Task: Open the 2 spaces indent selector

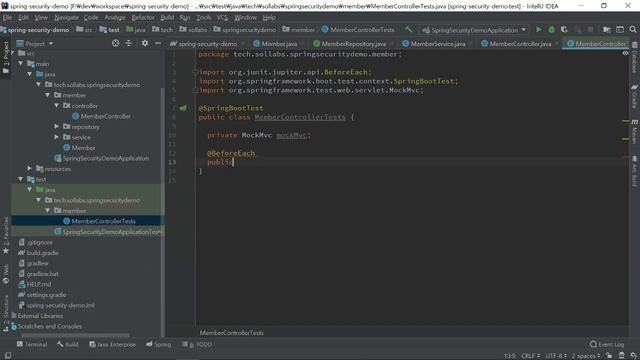Action: [585, 356]
